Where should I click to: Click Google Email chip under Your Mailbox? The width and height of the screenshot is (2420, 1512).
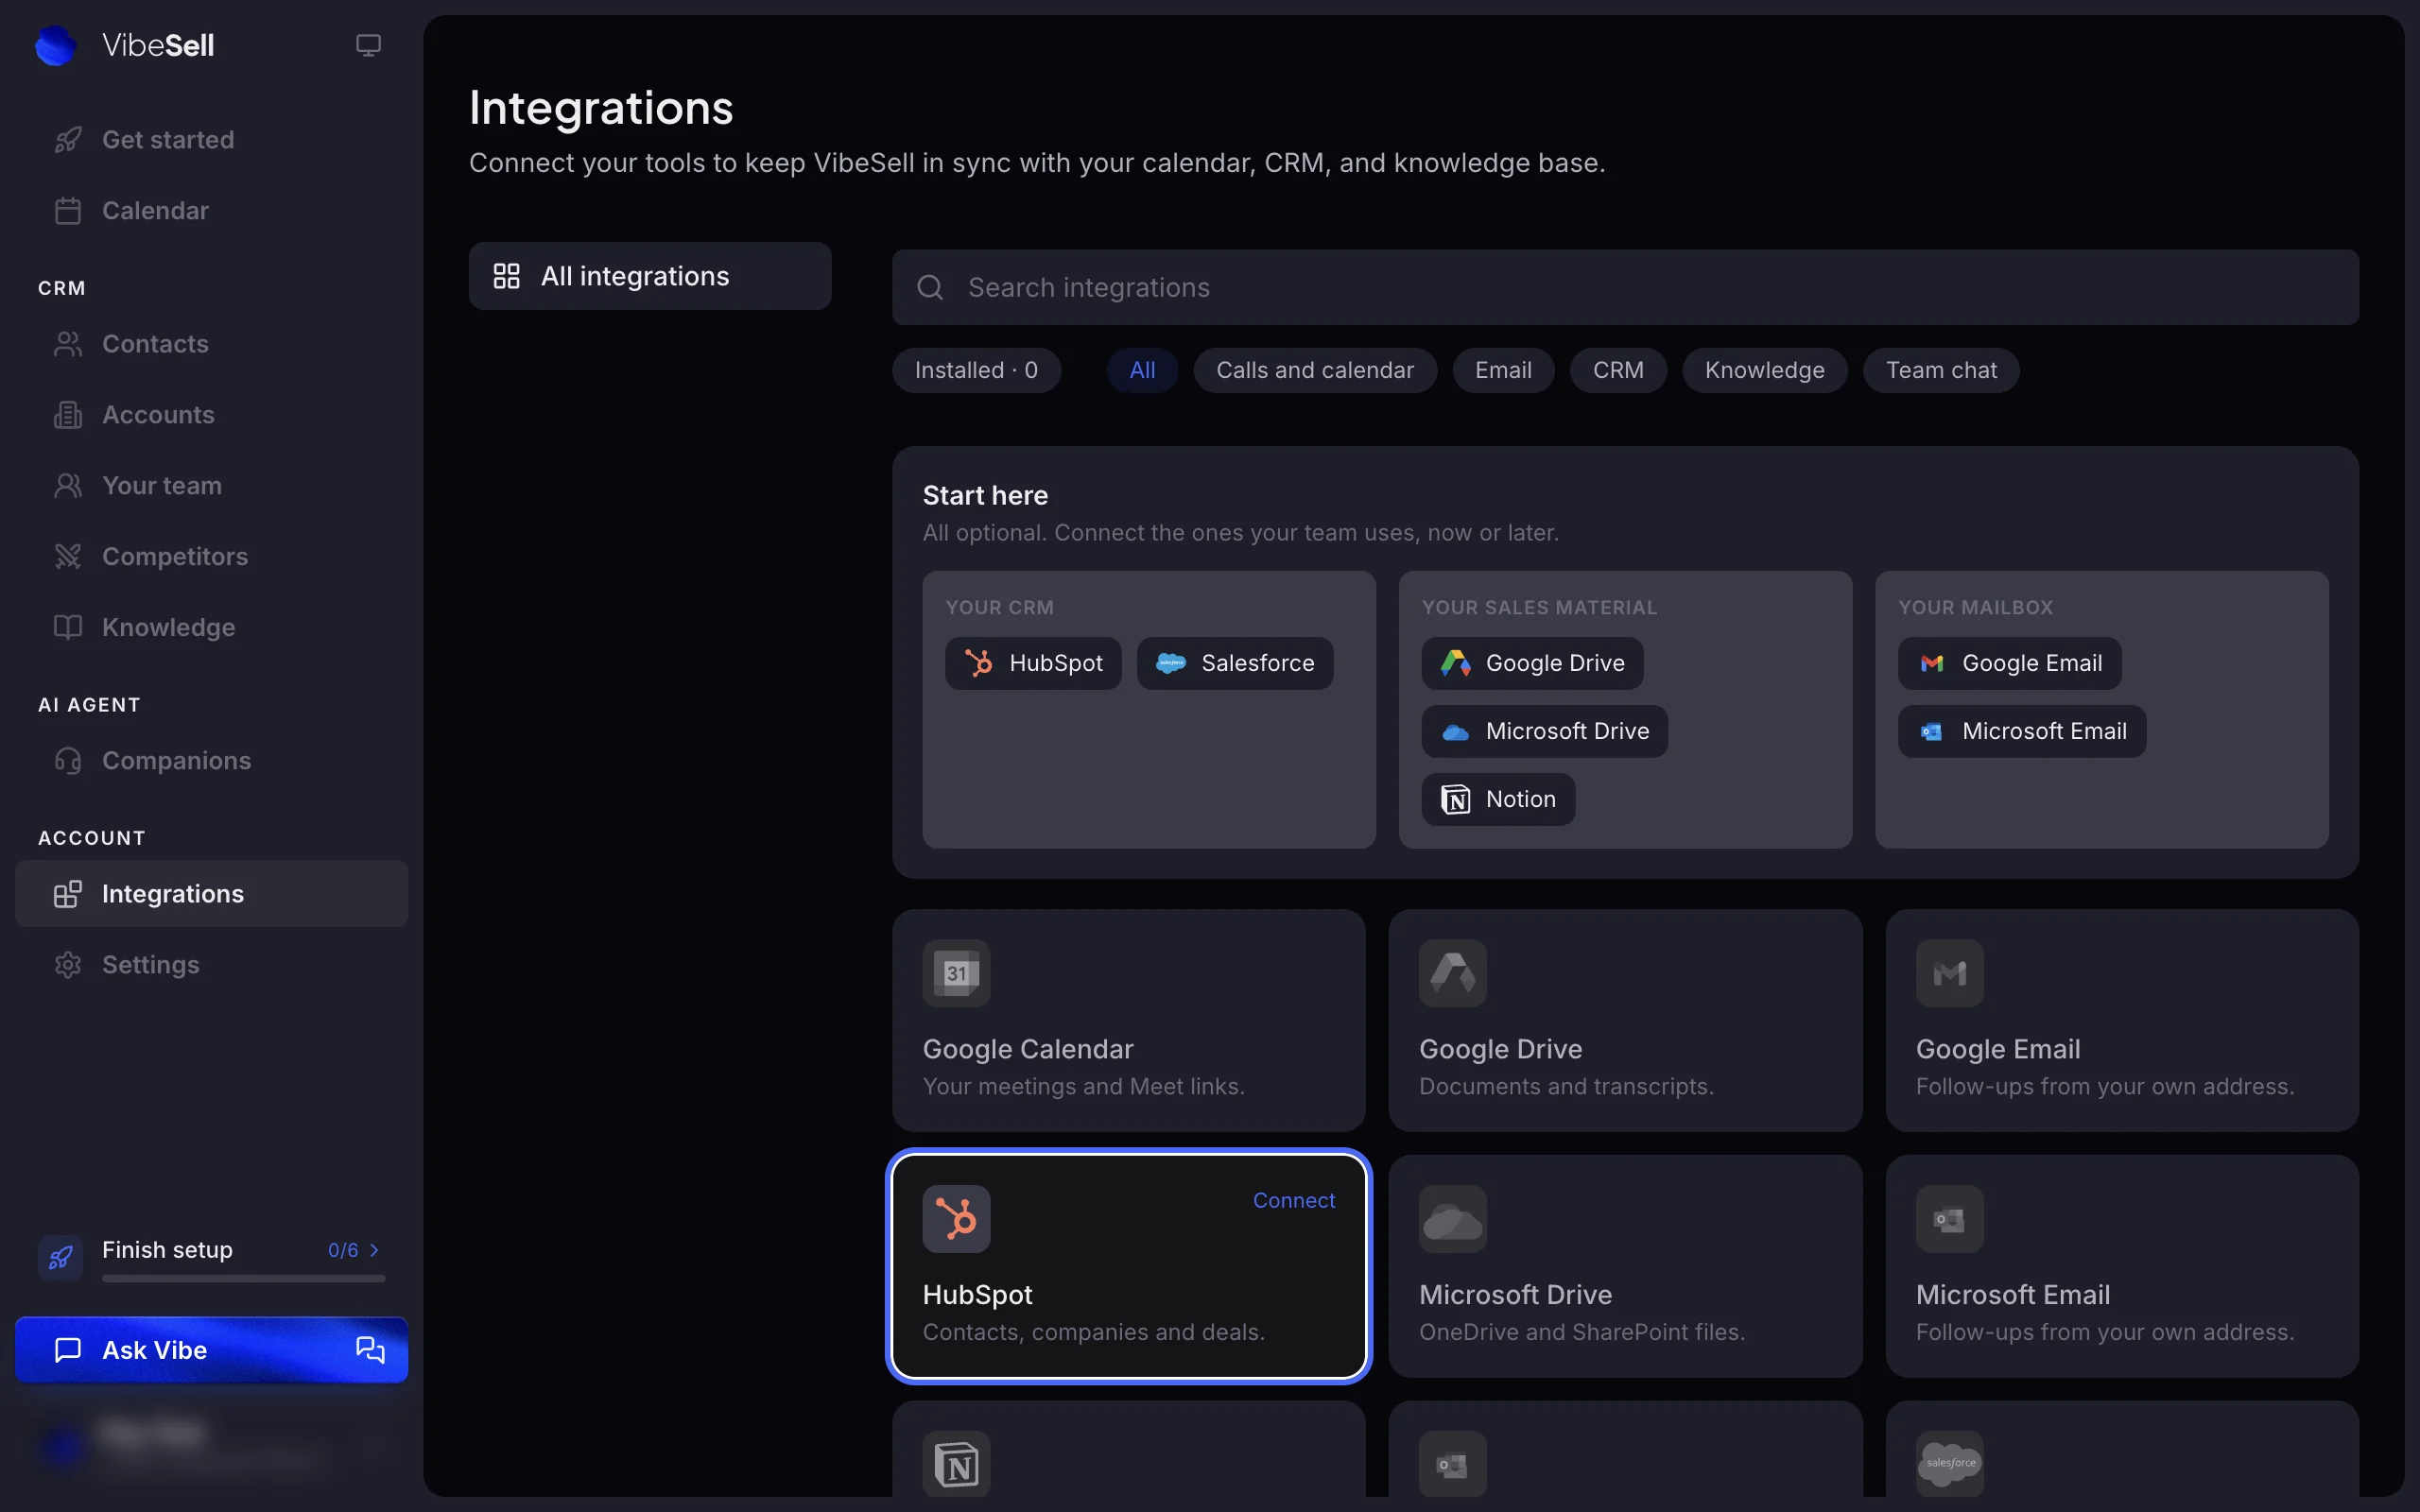coord(2010,663)
